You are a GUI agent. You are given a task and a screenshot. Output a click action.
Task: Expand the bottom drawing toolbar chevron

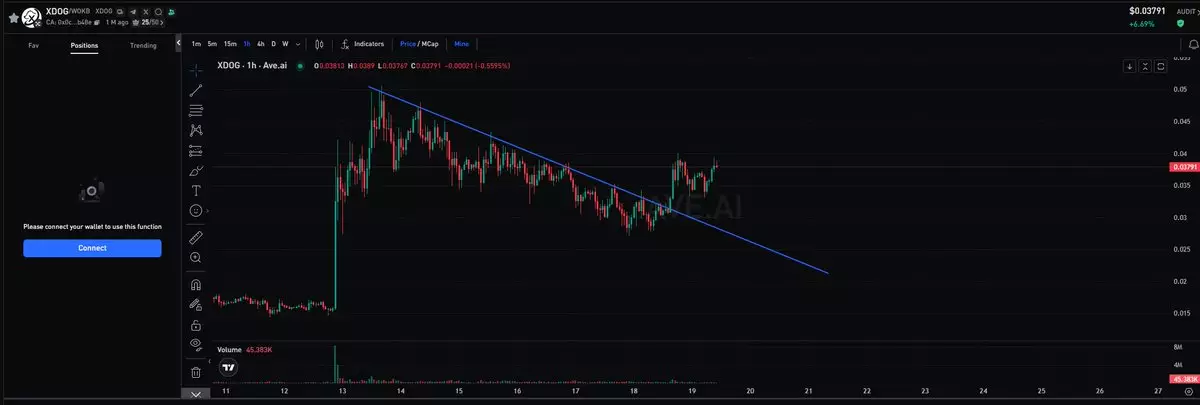click(196, 395)
